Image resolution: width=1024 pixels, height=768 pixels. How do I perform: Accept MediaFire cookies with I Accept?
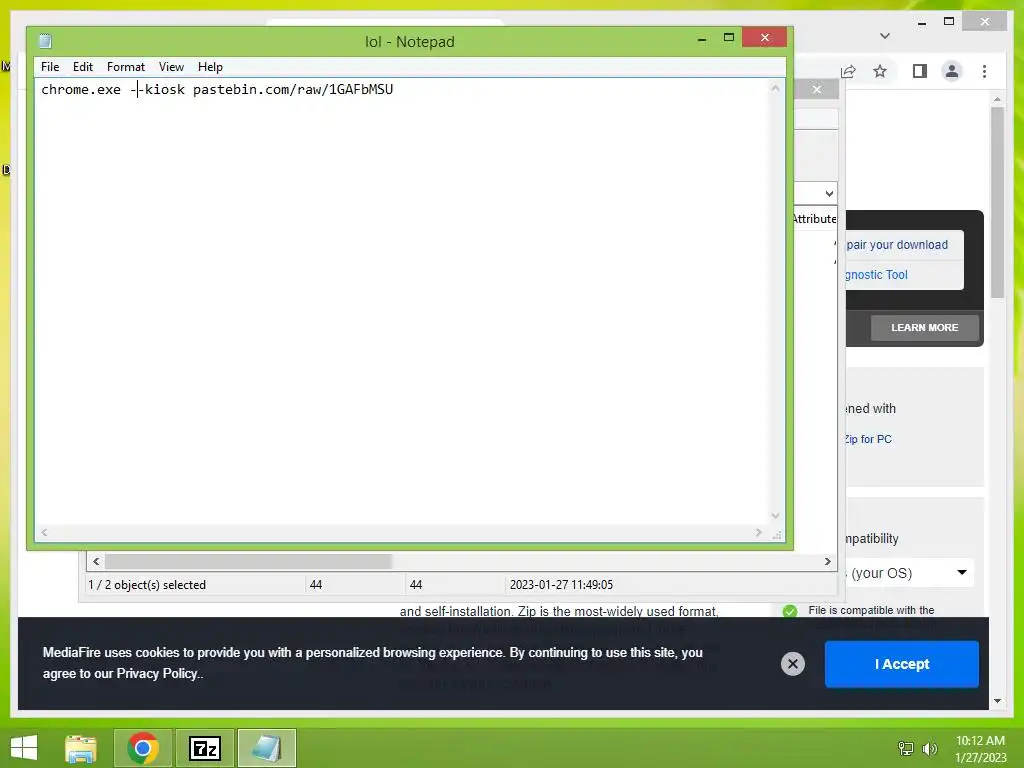901,664
